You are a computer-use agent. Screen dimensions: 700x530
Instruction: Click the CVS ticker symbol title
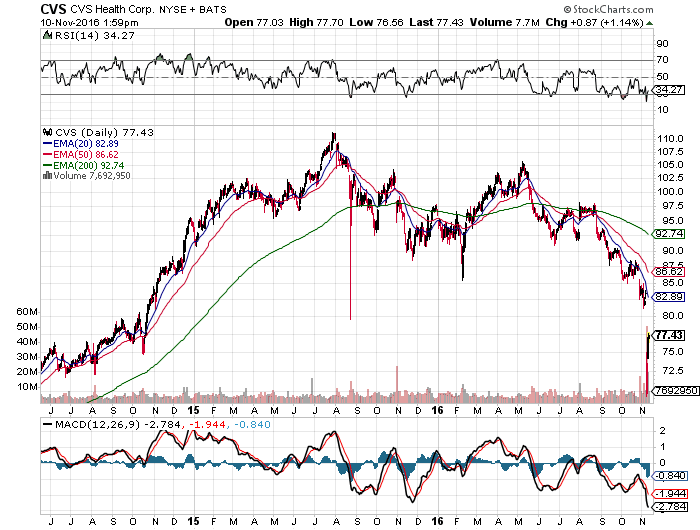53,9
